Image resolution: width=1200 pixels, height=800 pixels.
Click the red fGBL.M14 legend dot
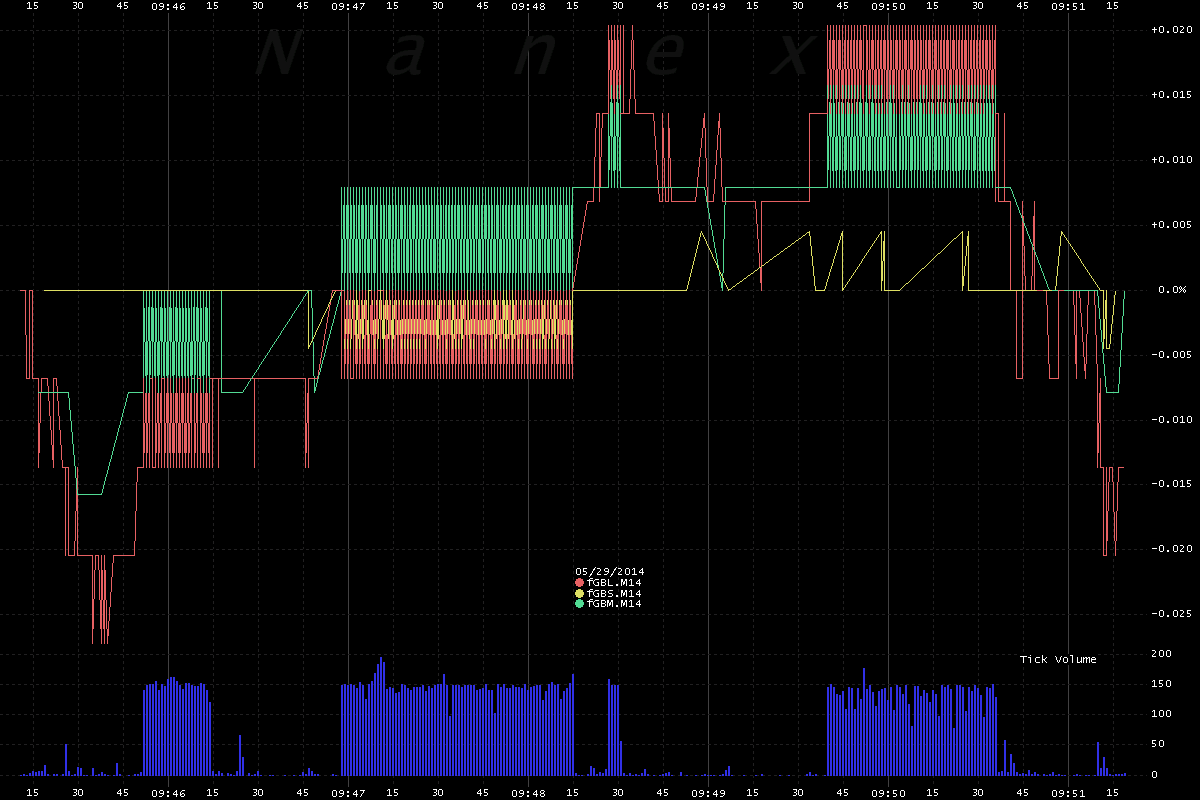pyautogui.click(x=579, y=582)
